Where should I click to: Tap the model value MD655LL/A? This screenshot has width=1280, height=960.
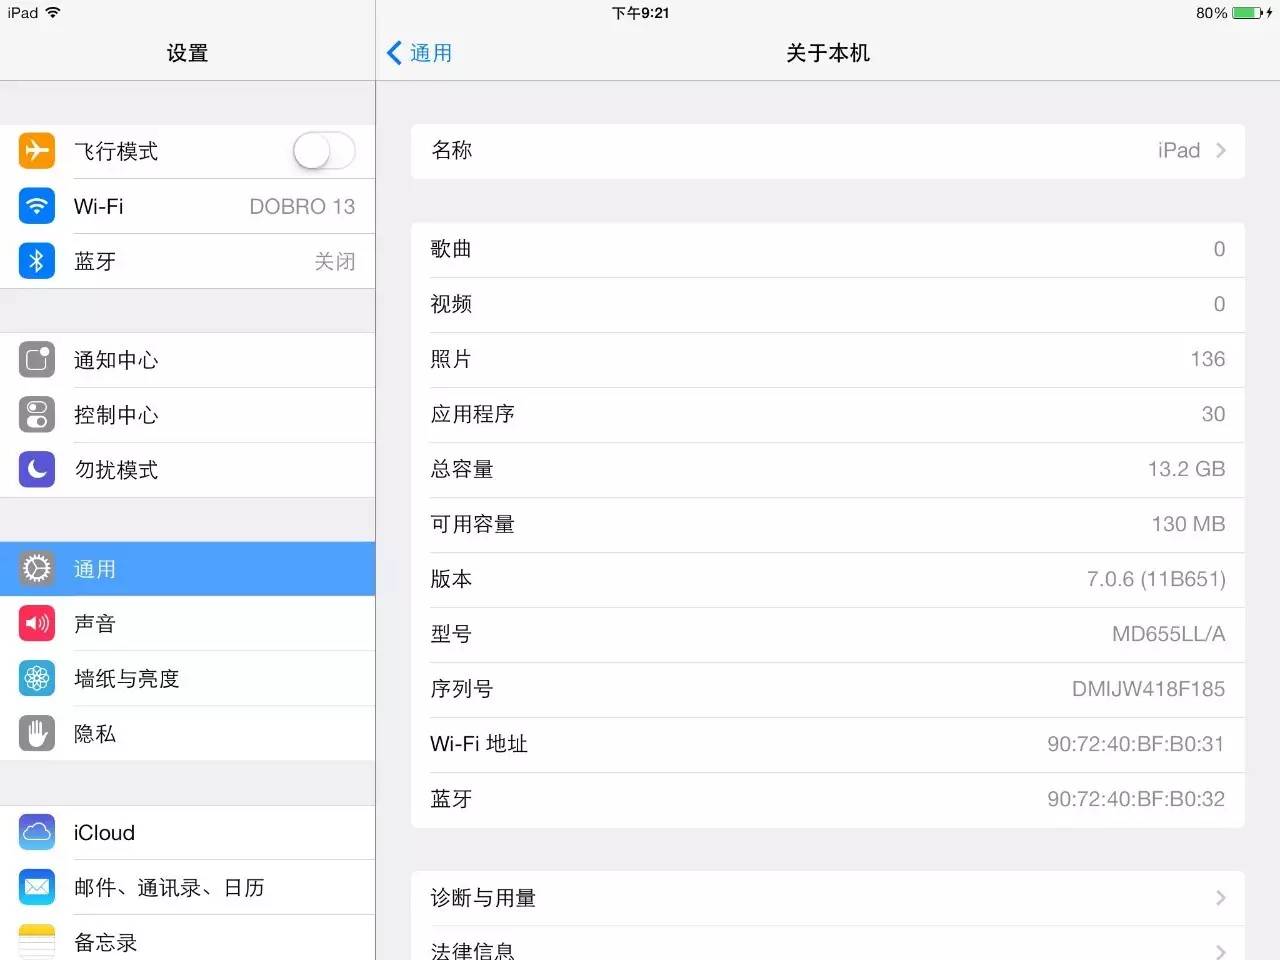[1168, 634]
